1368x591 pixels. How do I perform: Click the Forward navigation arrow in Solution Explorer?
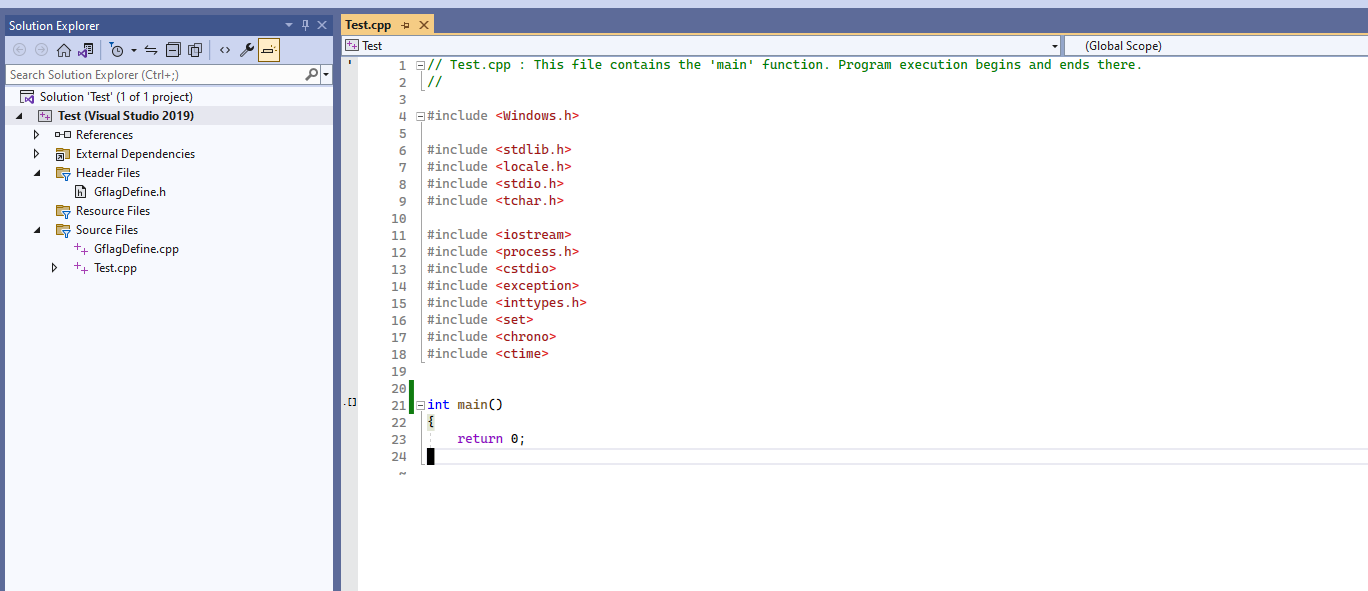click(x=41, y=50)
